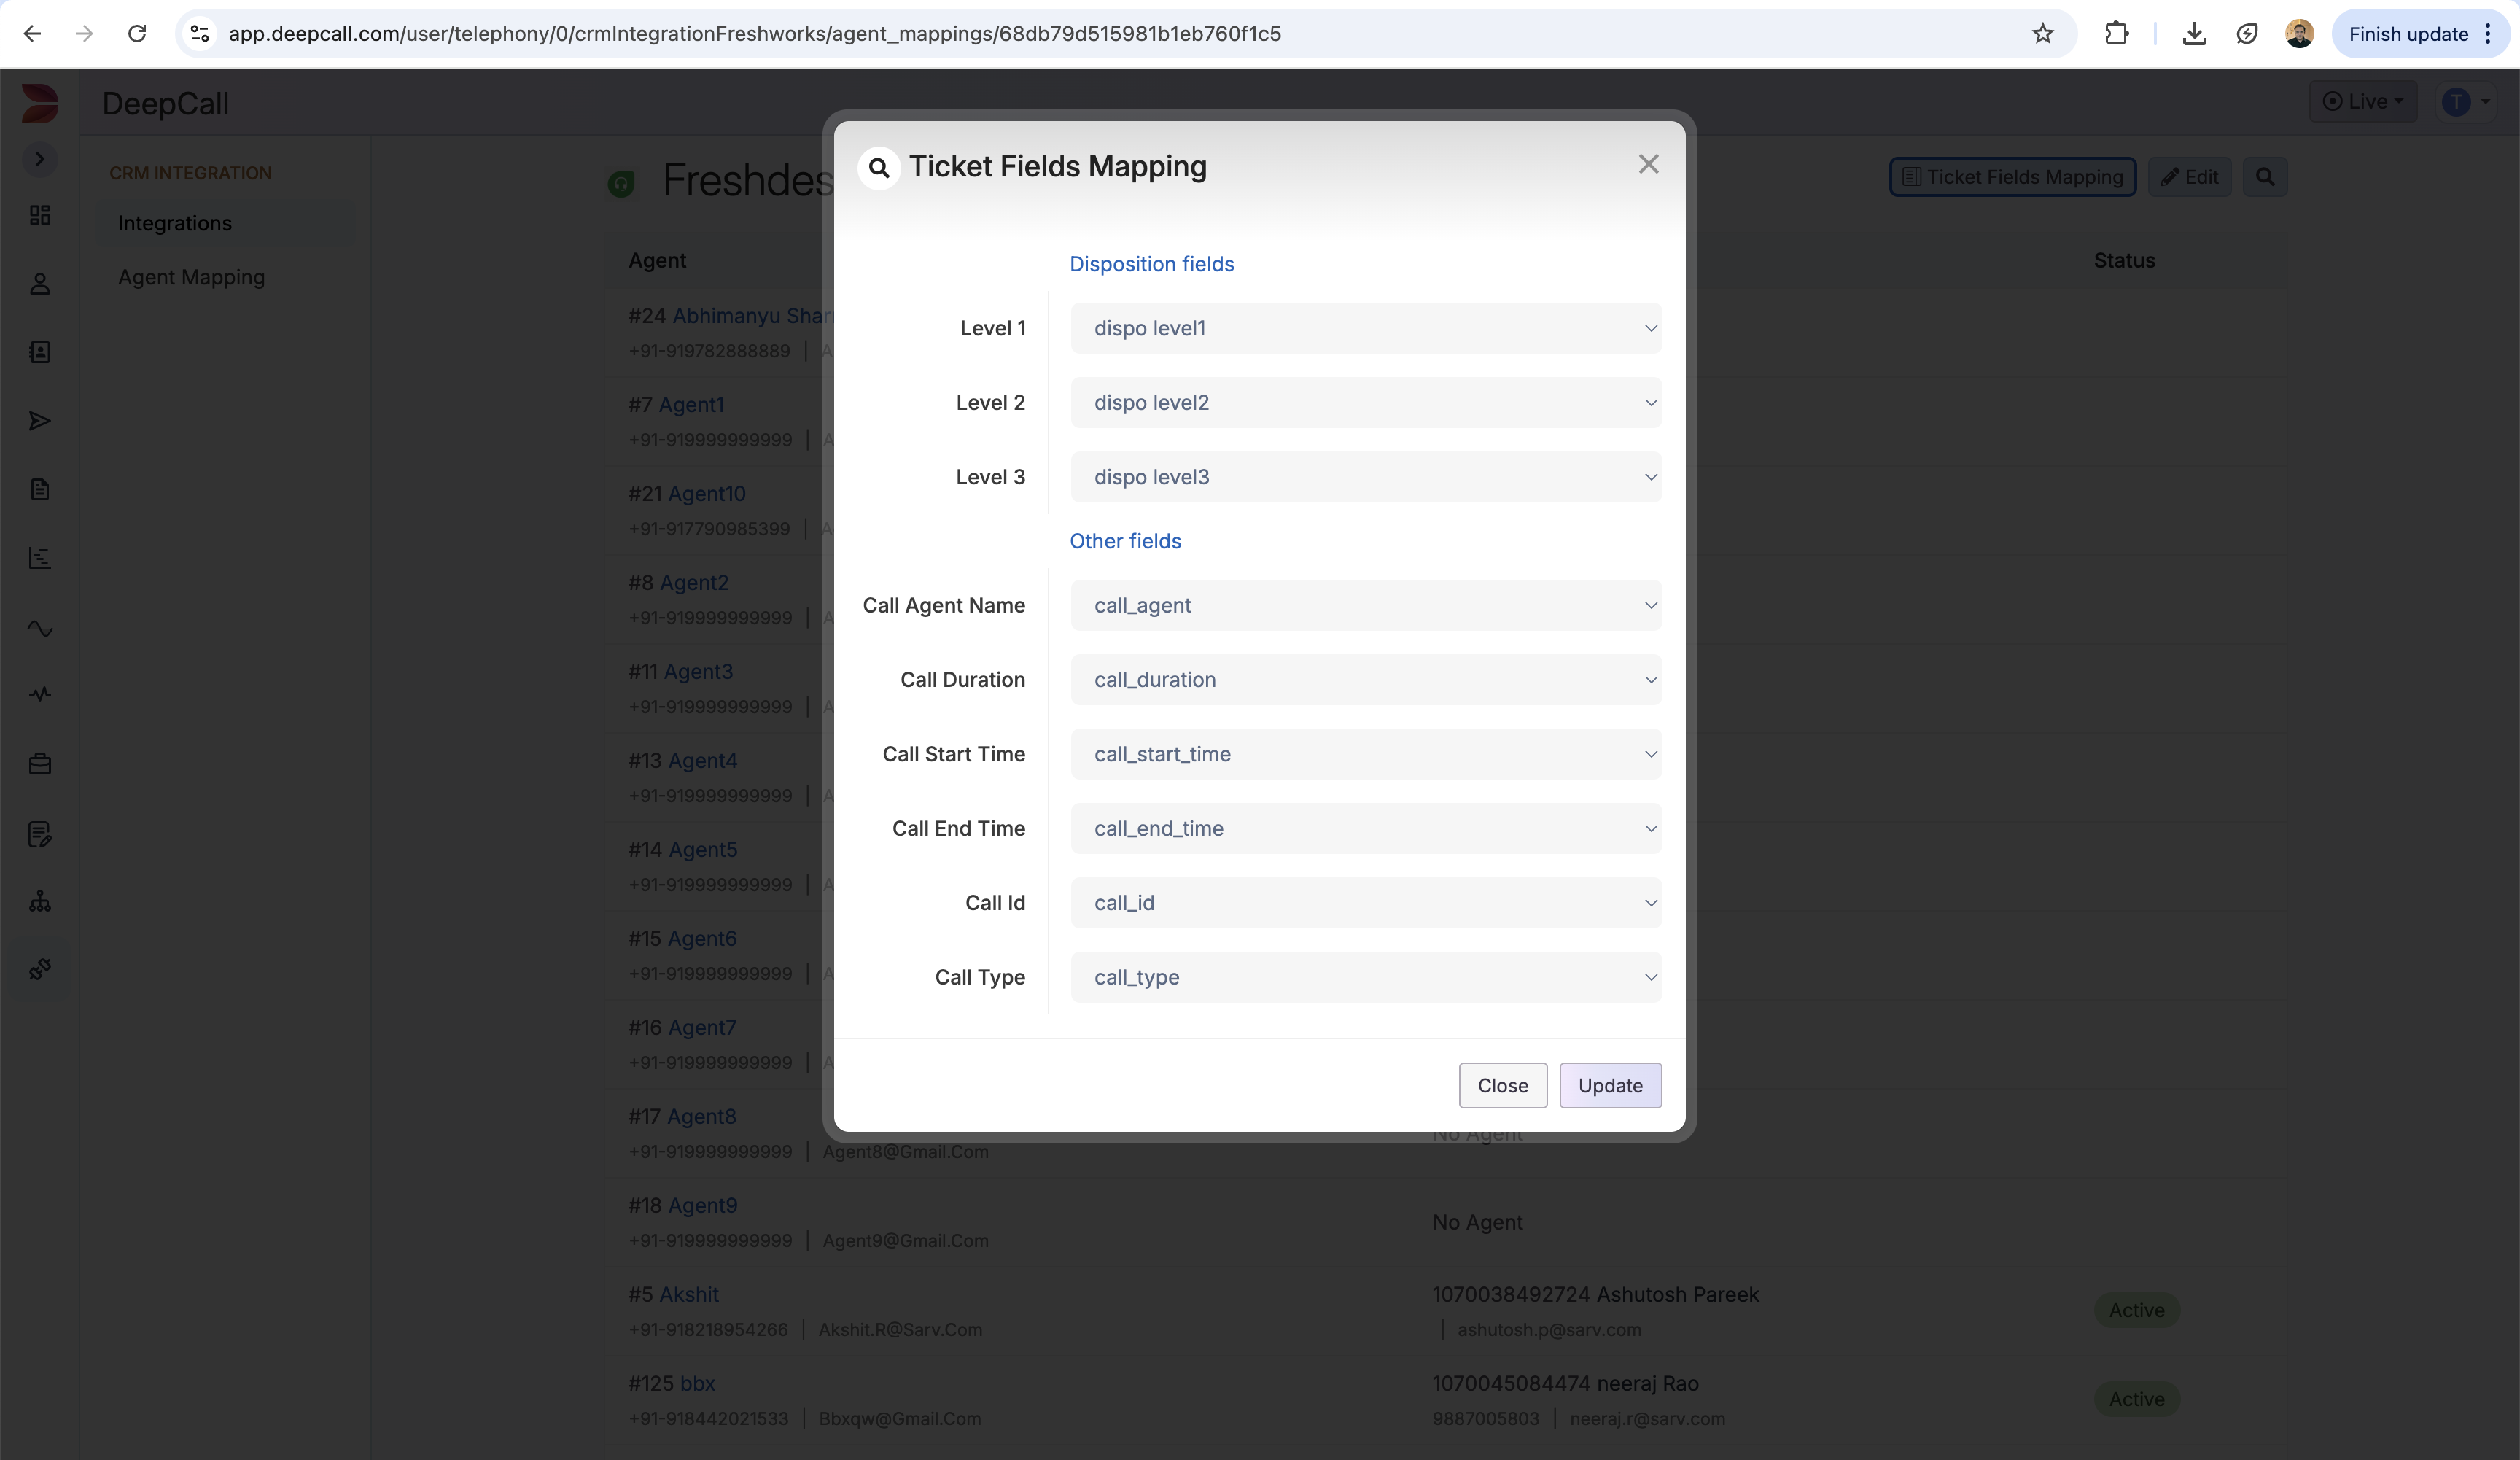Expand Call Duration mapping dropdown
The height and width of the screenshot is (1460, 2520).
[1365, 680]
